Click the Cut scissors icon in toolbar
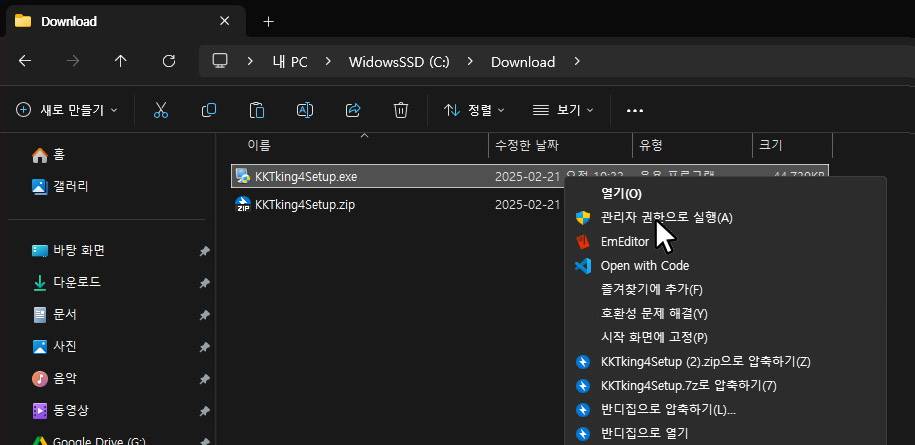Viewport: 915px width, 445px height. pyautogui.click(x=161, y=110)
